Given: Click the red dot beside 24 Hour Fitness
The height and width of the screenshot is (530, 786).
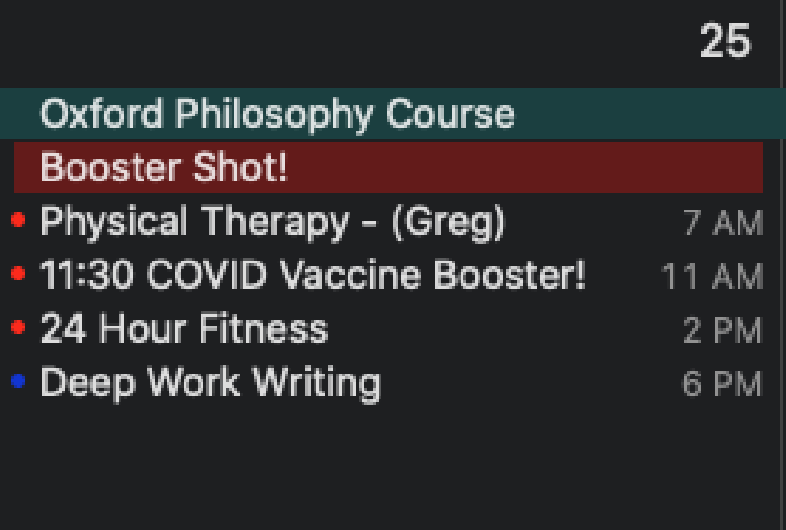Looking at the screenshot, I should click(17, 327).
